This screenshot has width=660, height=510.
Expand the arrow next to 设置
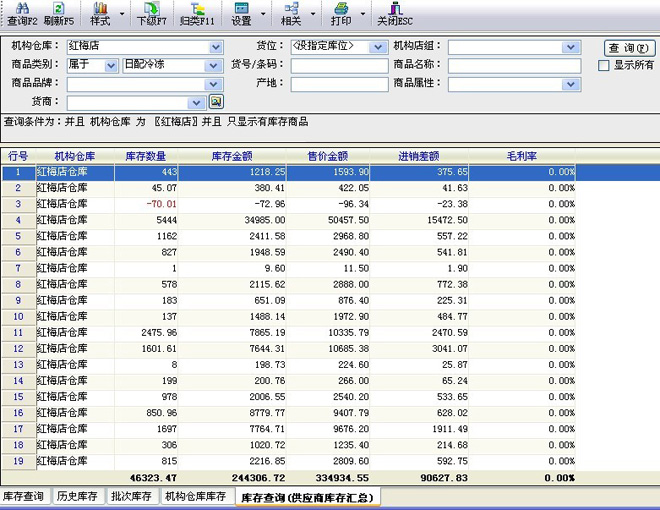click(x=263, y=14)
